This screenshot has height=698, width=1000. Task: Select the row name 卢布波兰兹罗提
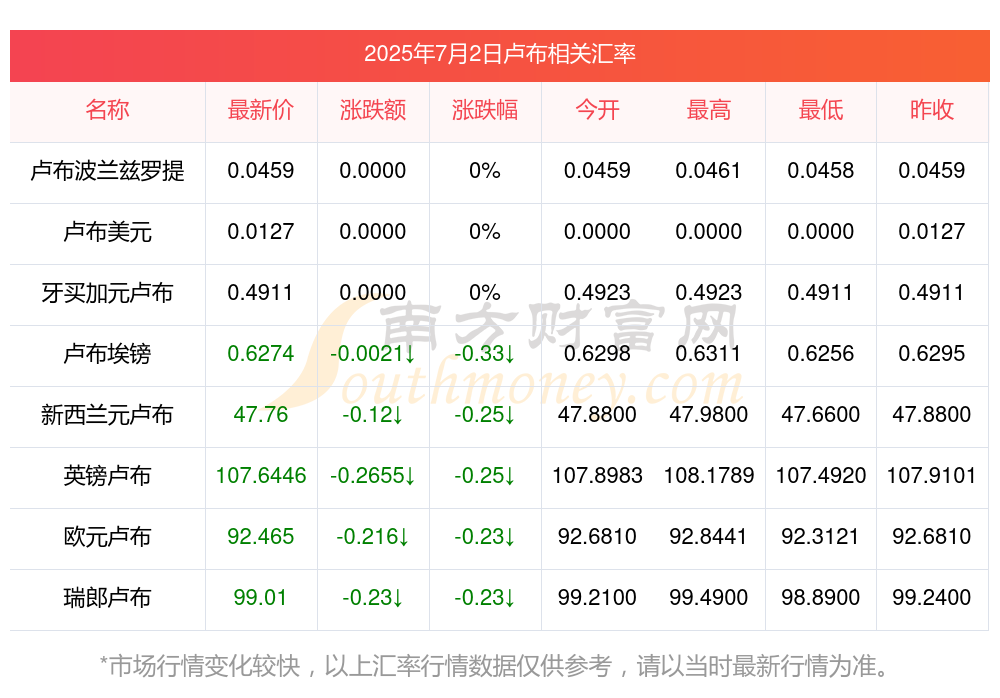(x=107, y=171)
